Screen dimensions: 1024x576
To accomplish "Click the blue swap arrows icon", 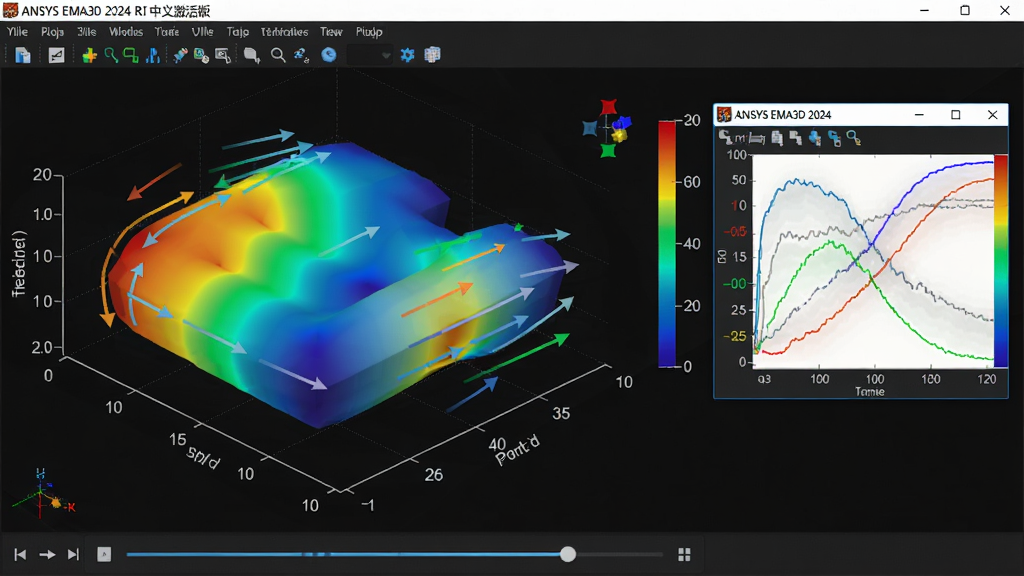I will (301, 56).
